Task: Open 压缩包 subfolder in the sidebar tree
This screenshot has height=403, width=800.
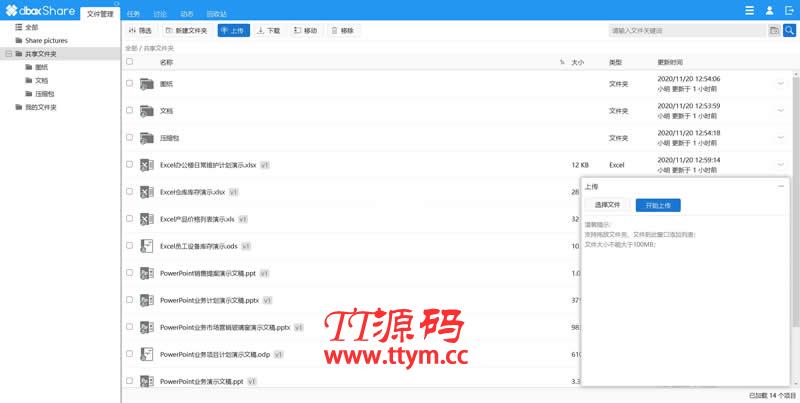Action: (45, 94)
